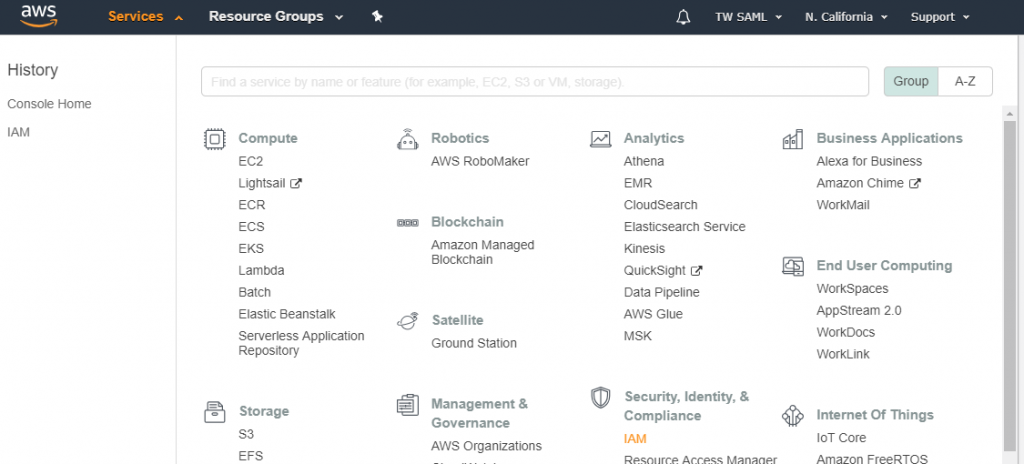
Task: Open WorkSpaces service
Action: (x=852, y=289)
